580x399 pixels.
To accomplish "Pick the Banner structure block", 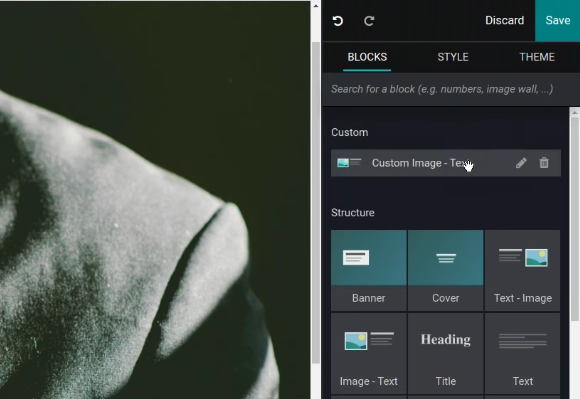I will 369,270.
